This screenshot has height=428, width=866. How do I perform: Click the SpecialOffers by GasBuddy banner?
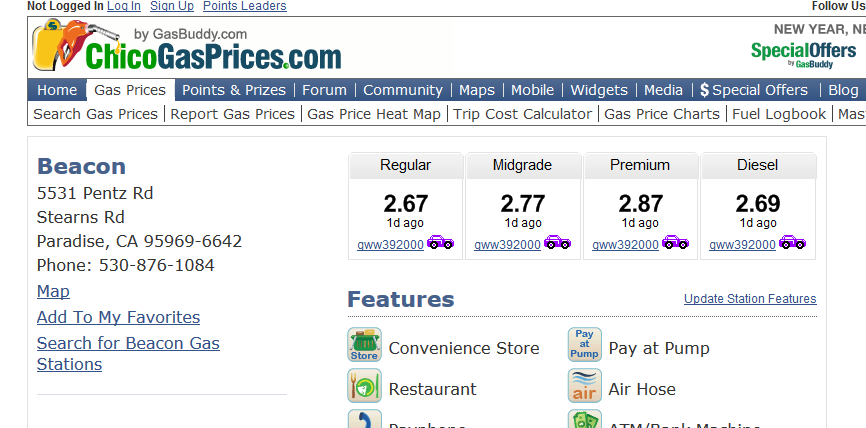pos(804,55)
